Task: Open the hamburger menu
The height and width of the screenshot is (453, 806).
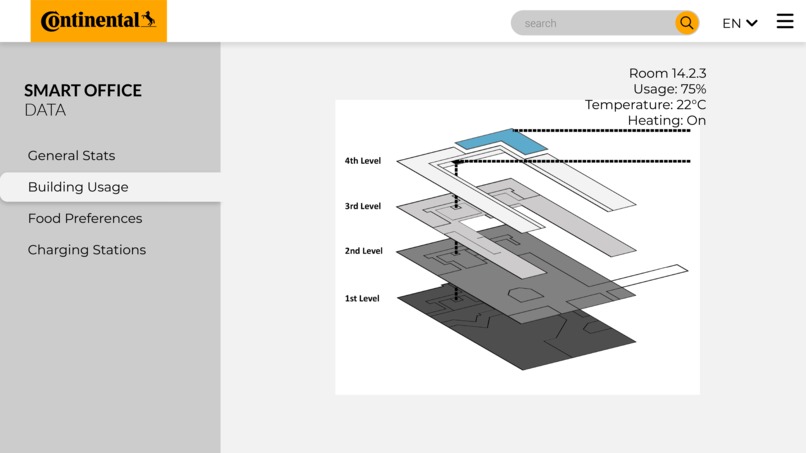Action: coord(785,21)
